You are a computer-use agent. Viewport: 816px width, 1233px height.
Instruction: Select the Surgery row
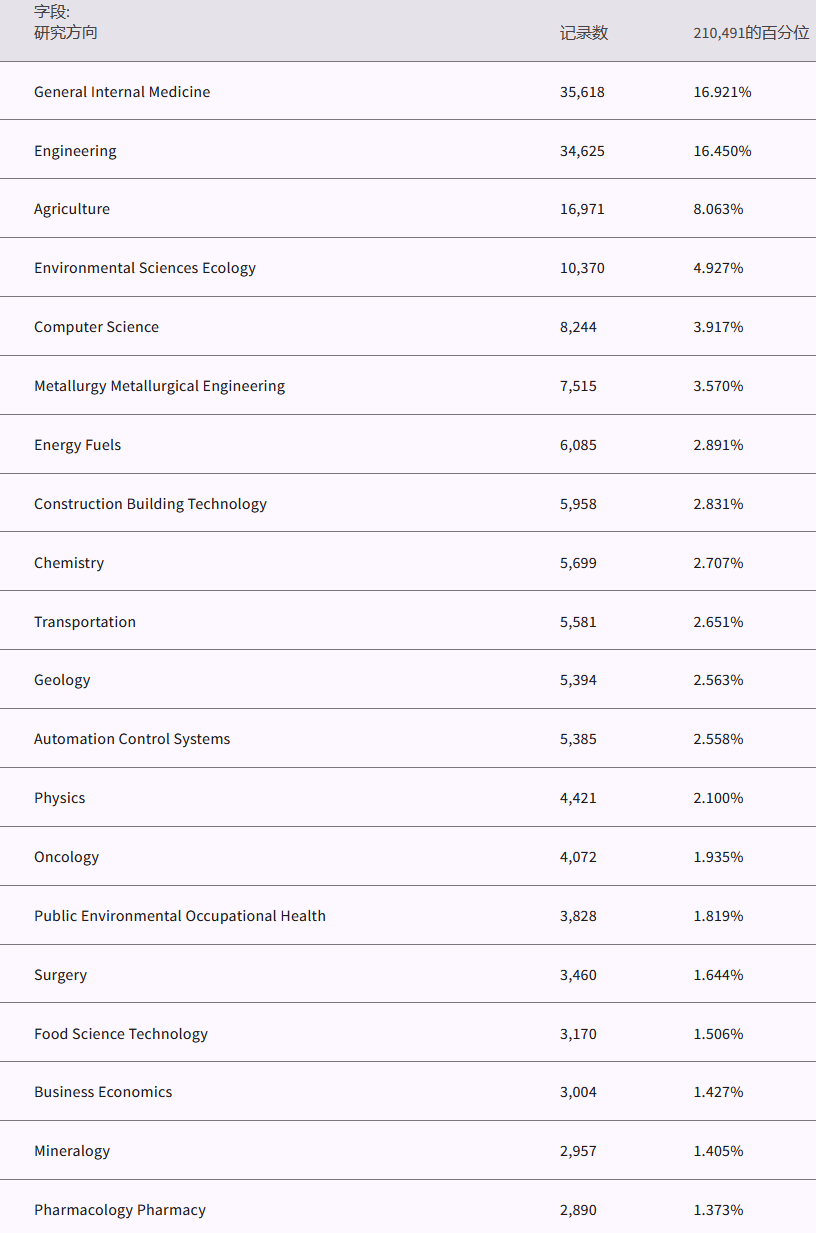pyautogui.click(x=60, y=975)
